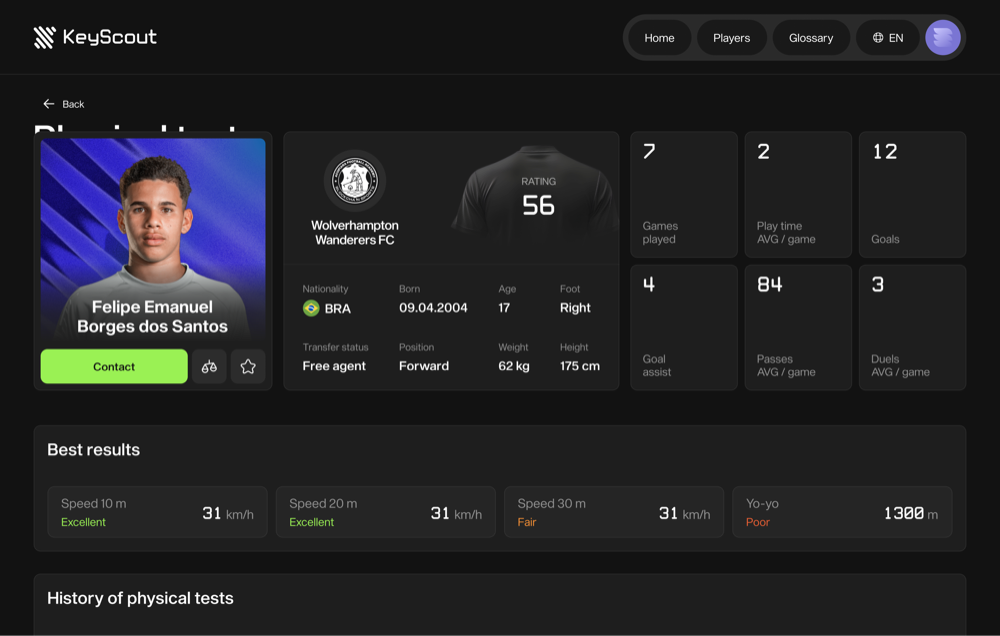The image size is (1000, 636).
Task: Click the Back link text
Action: click(73, 104)
